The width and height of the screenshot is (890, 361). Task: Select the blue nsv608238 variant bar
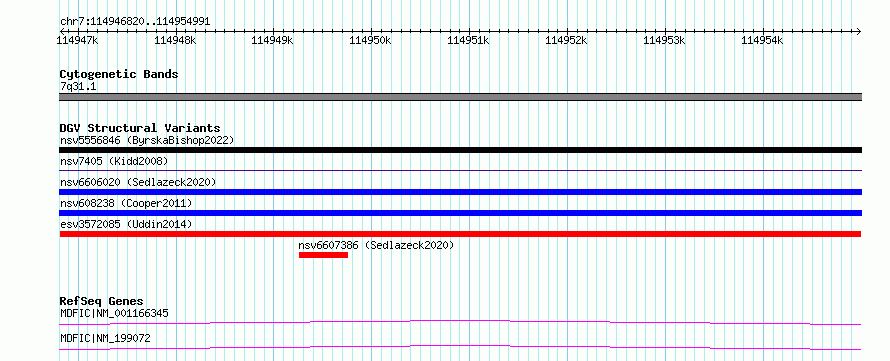[x=460, y=213]
